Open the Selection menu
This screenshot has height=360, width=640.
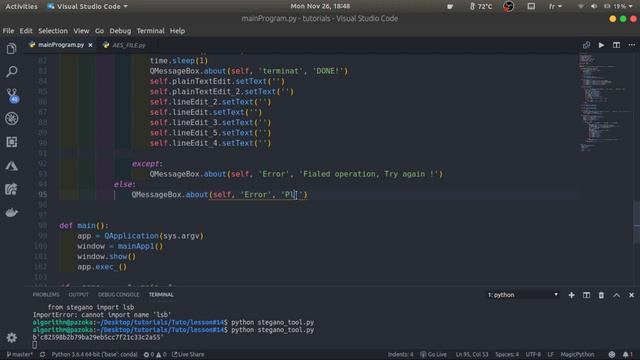tap(53, 31)
